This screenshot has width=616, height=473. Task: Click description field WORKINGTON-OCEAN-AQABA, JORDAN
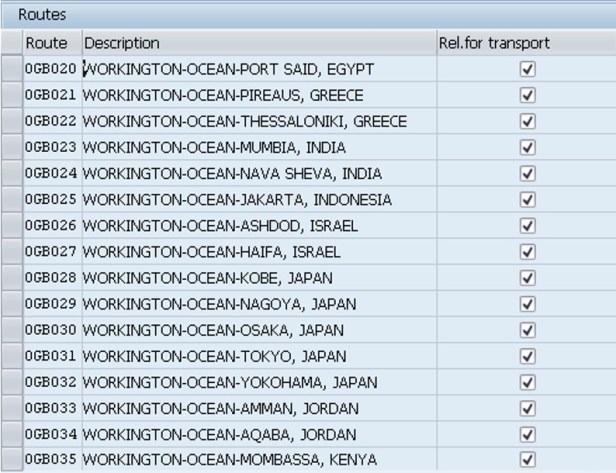tap(220, 434)
